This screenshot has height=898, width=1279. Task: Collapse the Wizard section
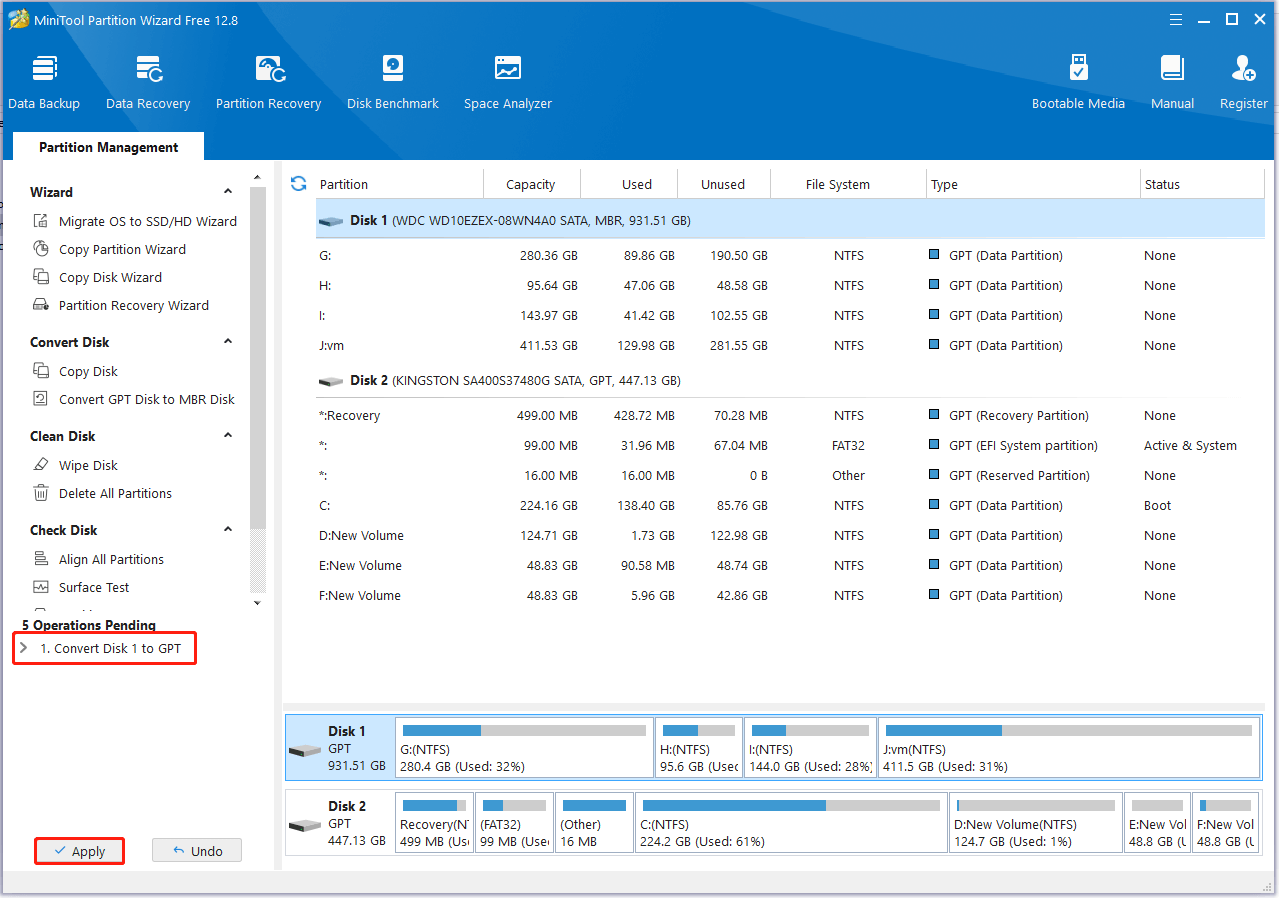pyautogui.click(x=228, y=192)
